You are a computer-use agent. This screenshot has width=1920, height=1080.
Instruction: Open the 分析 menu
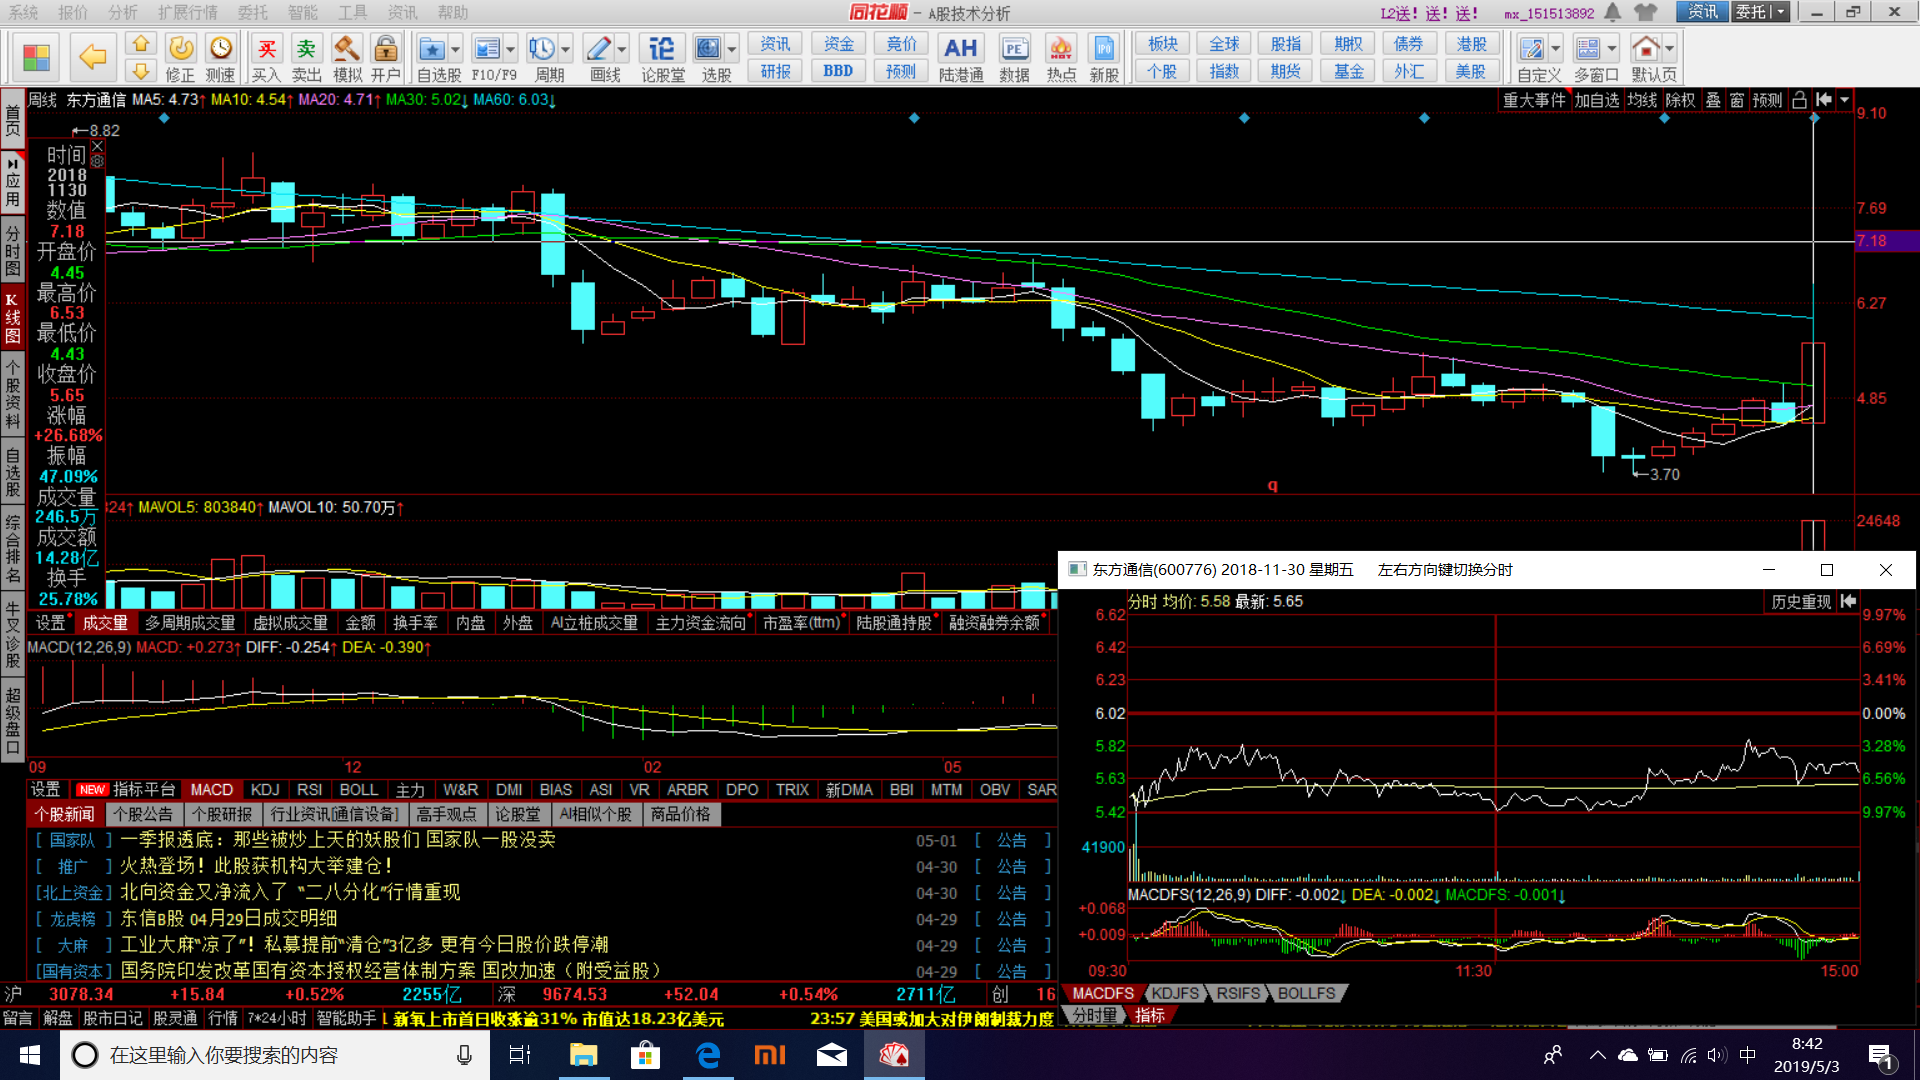click(123, 12)
